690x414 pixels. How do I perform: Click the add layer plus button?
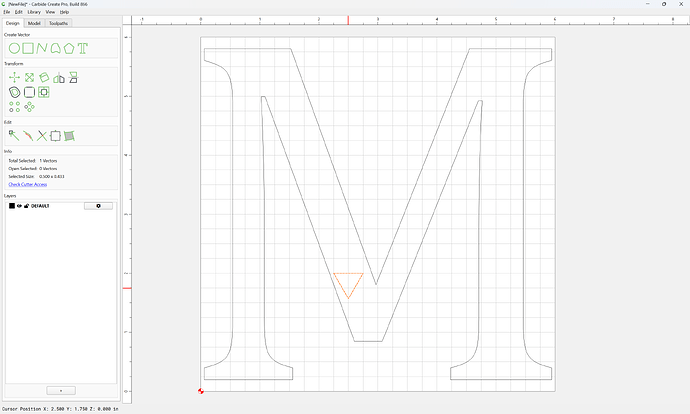click(x=61, y=391)
